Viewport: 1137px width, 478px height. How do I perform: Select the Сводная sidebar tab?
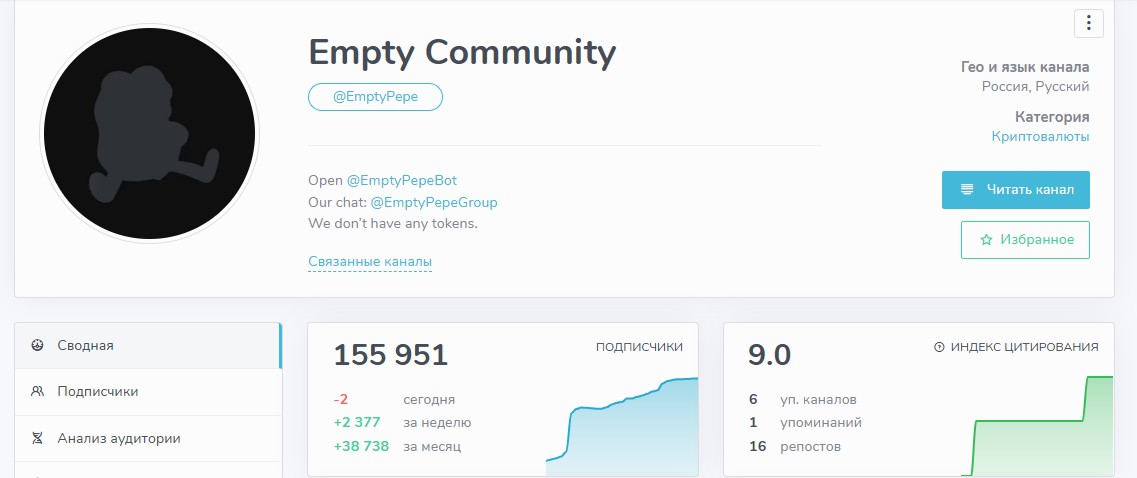(148, 345)
